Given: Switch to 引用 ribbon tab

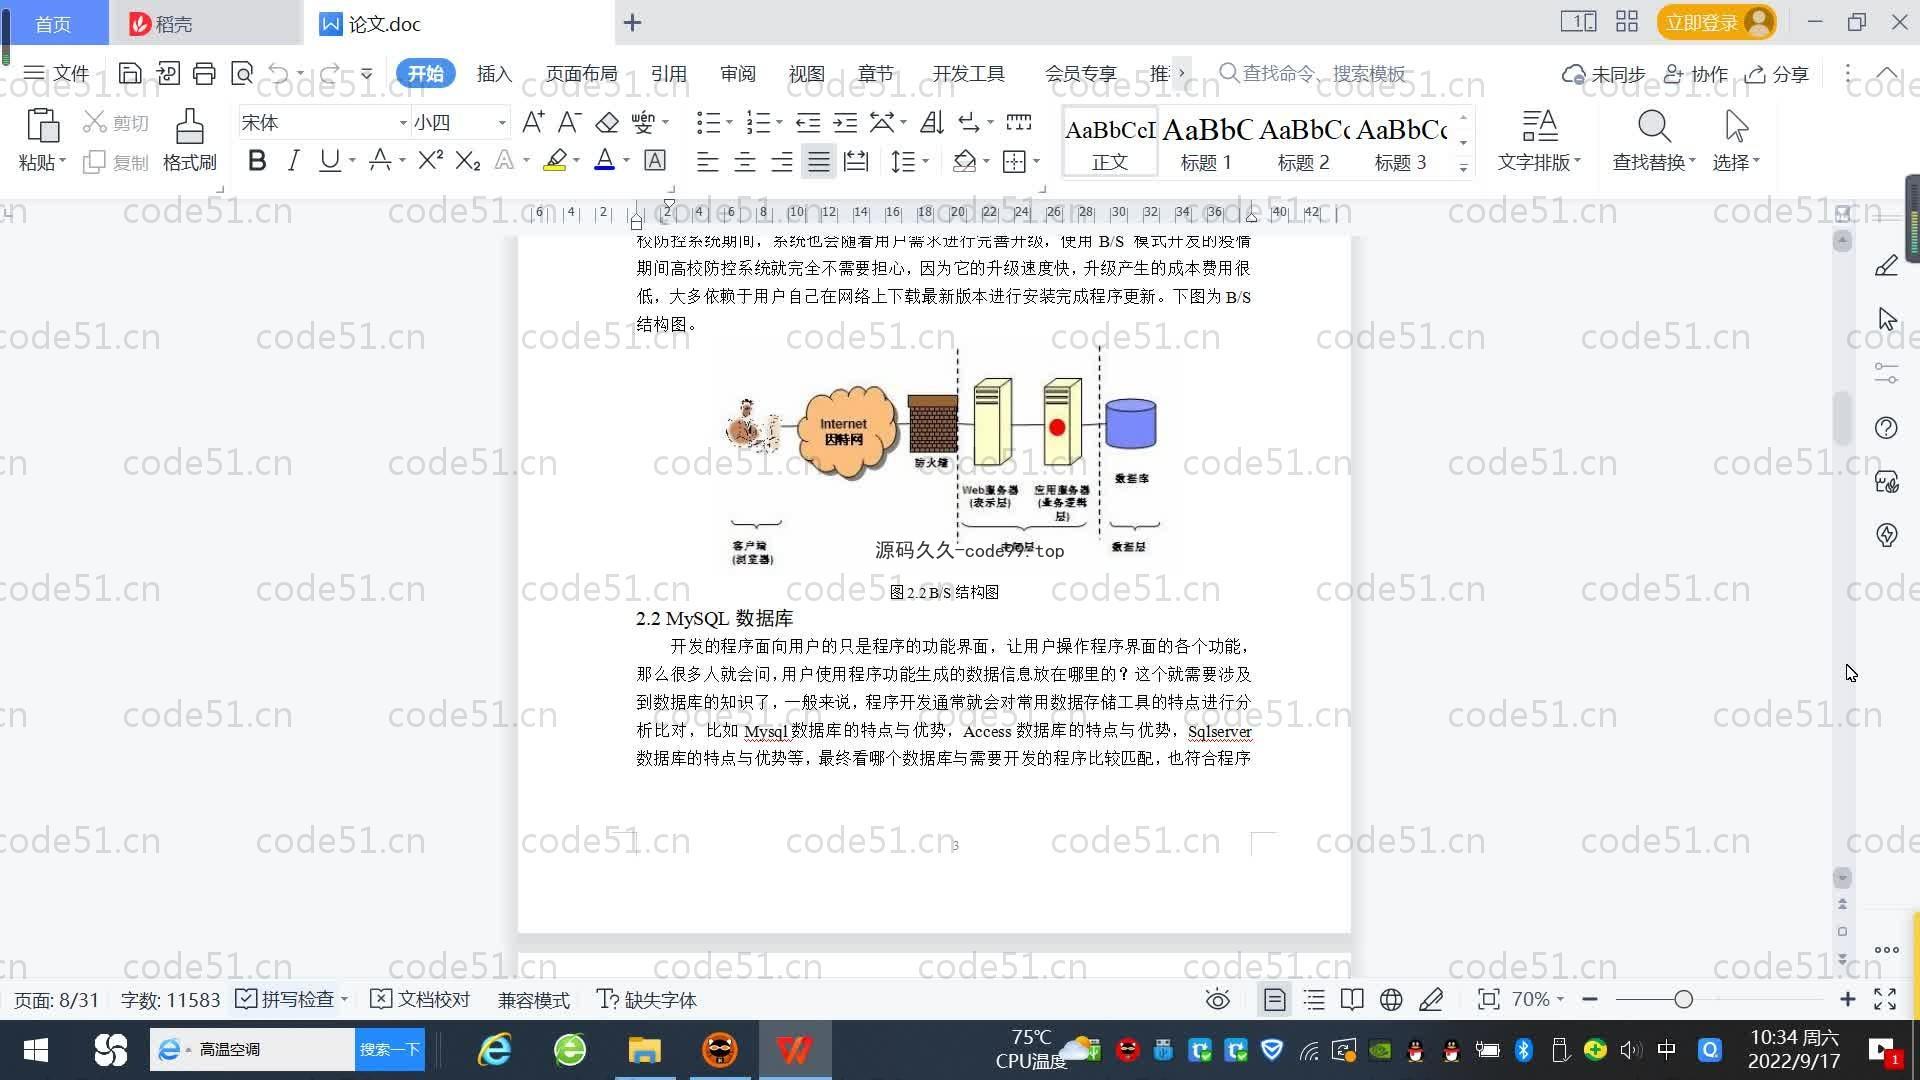Looking at the screenshot, I should (668, 73).
